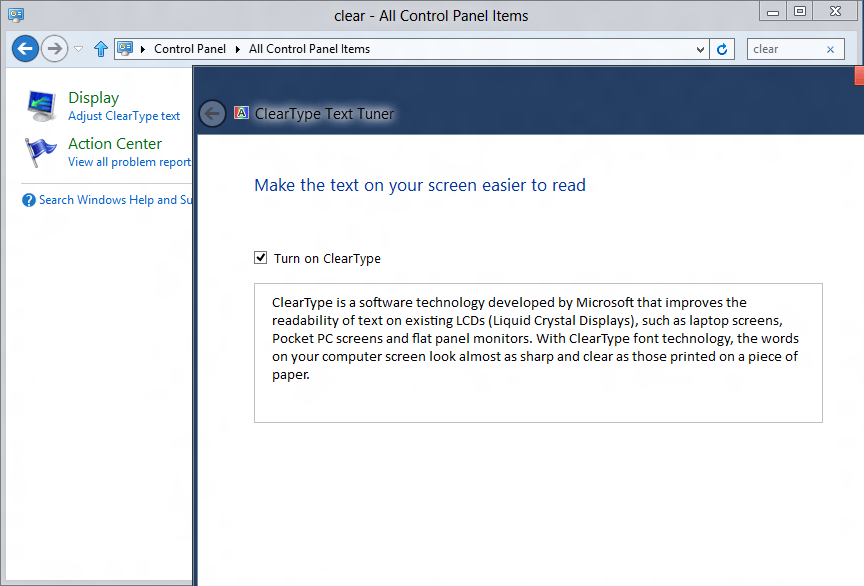Clear the search box text

tap(830, 50)
